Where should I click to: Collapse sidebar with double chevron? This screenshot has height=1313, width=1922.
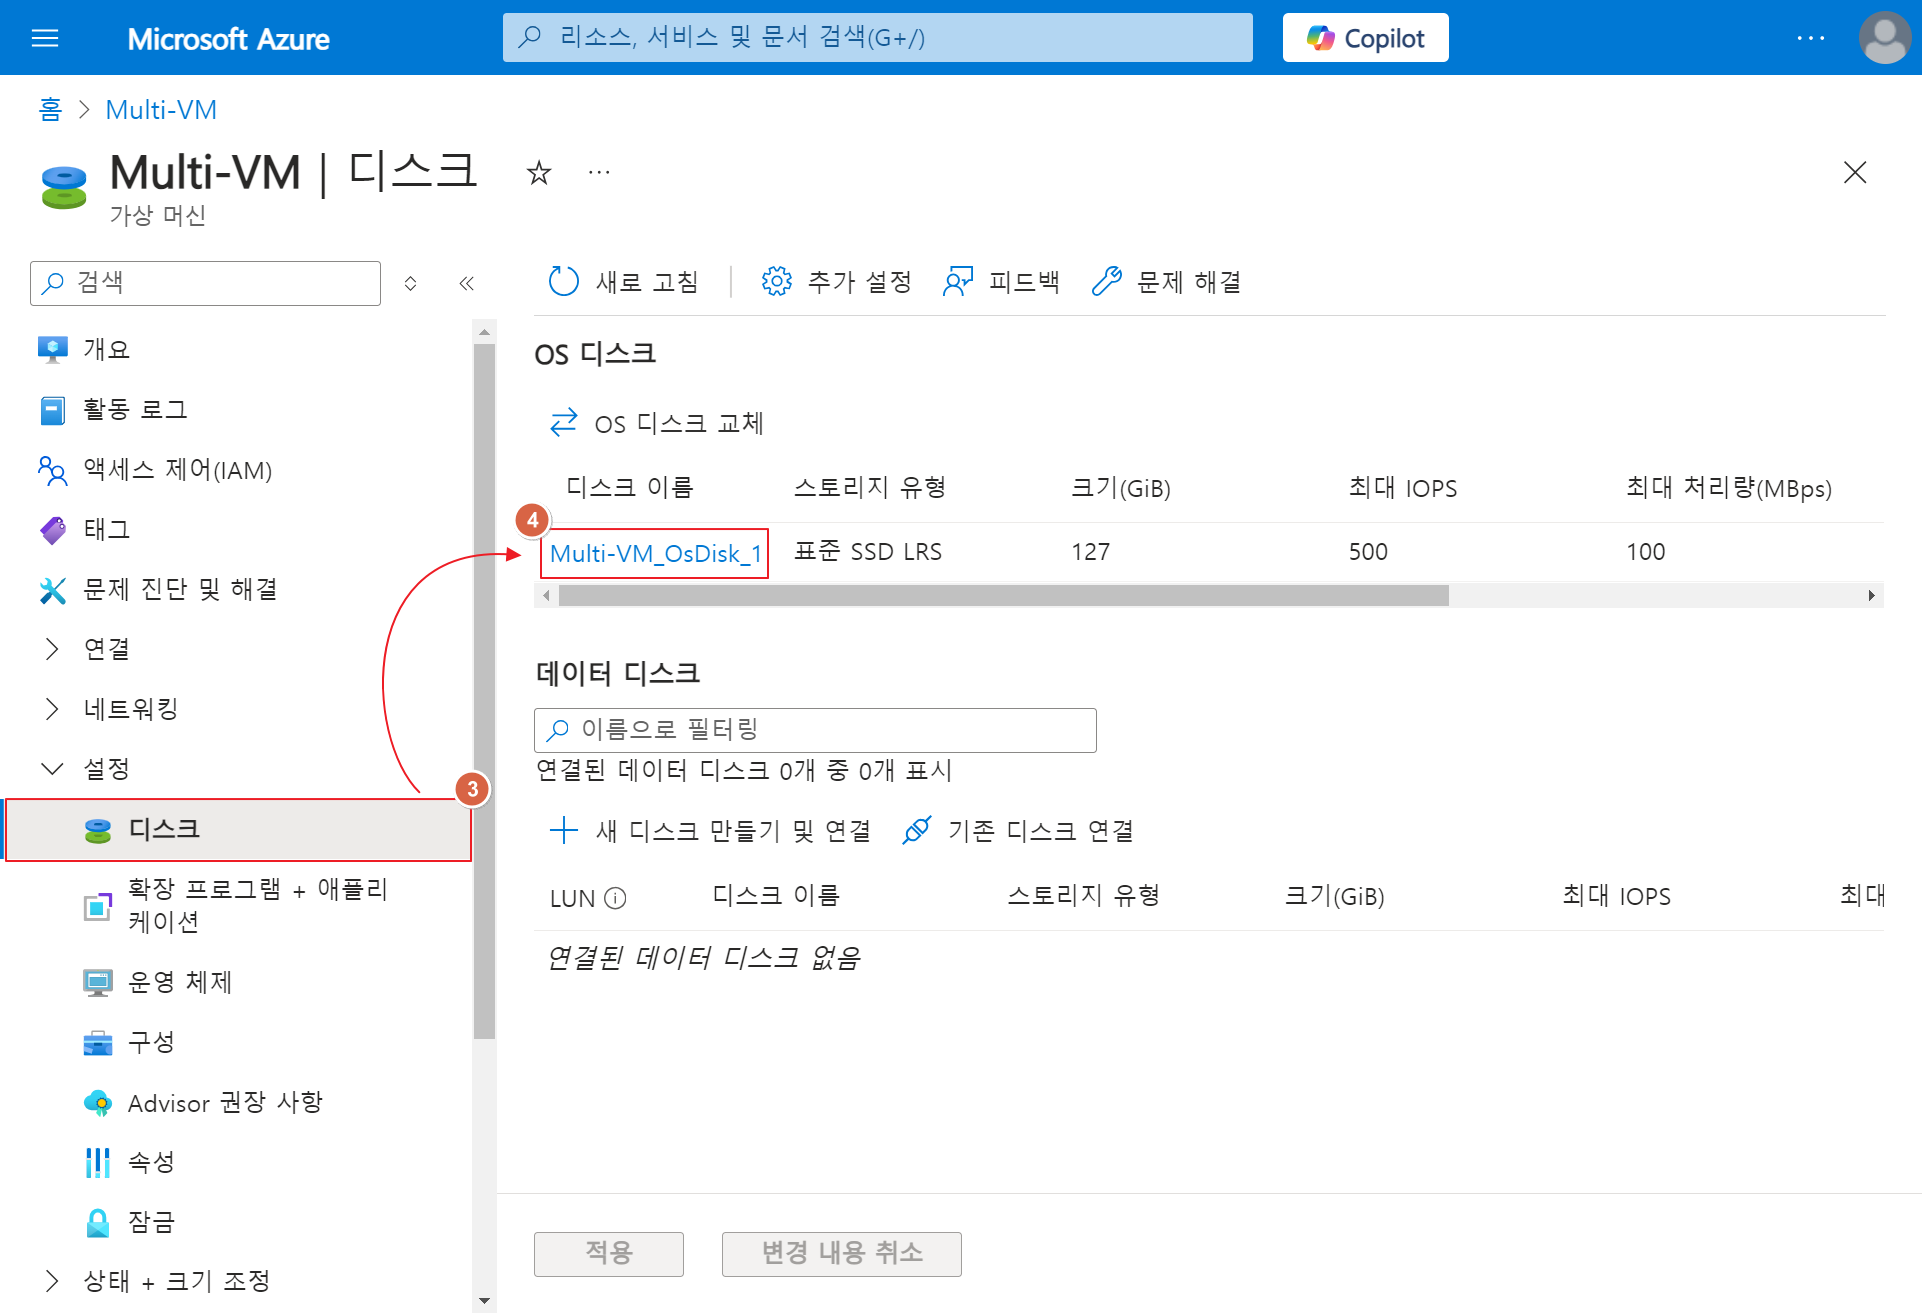click(466, 283)
